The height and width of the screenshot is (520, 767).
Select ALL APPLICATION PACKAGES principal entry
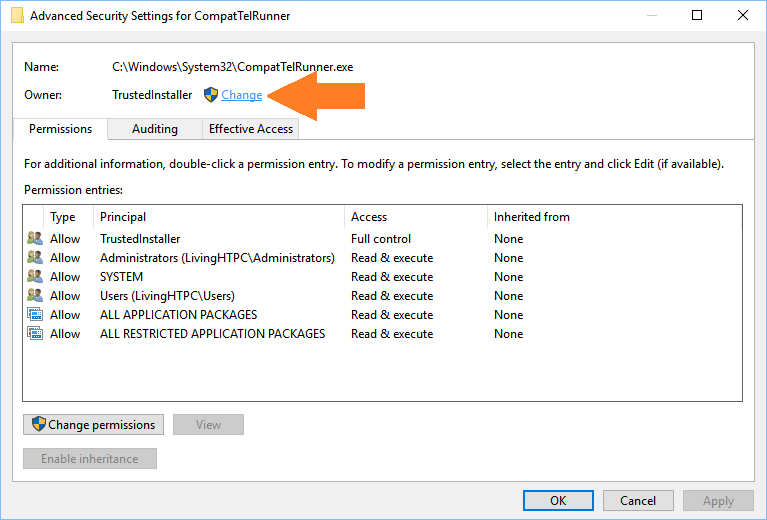pos(179,315)
